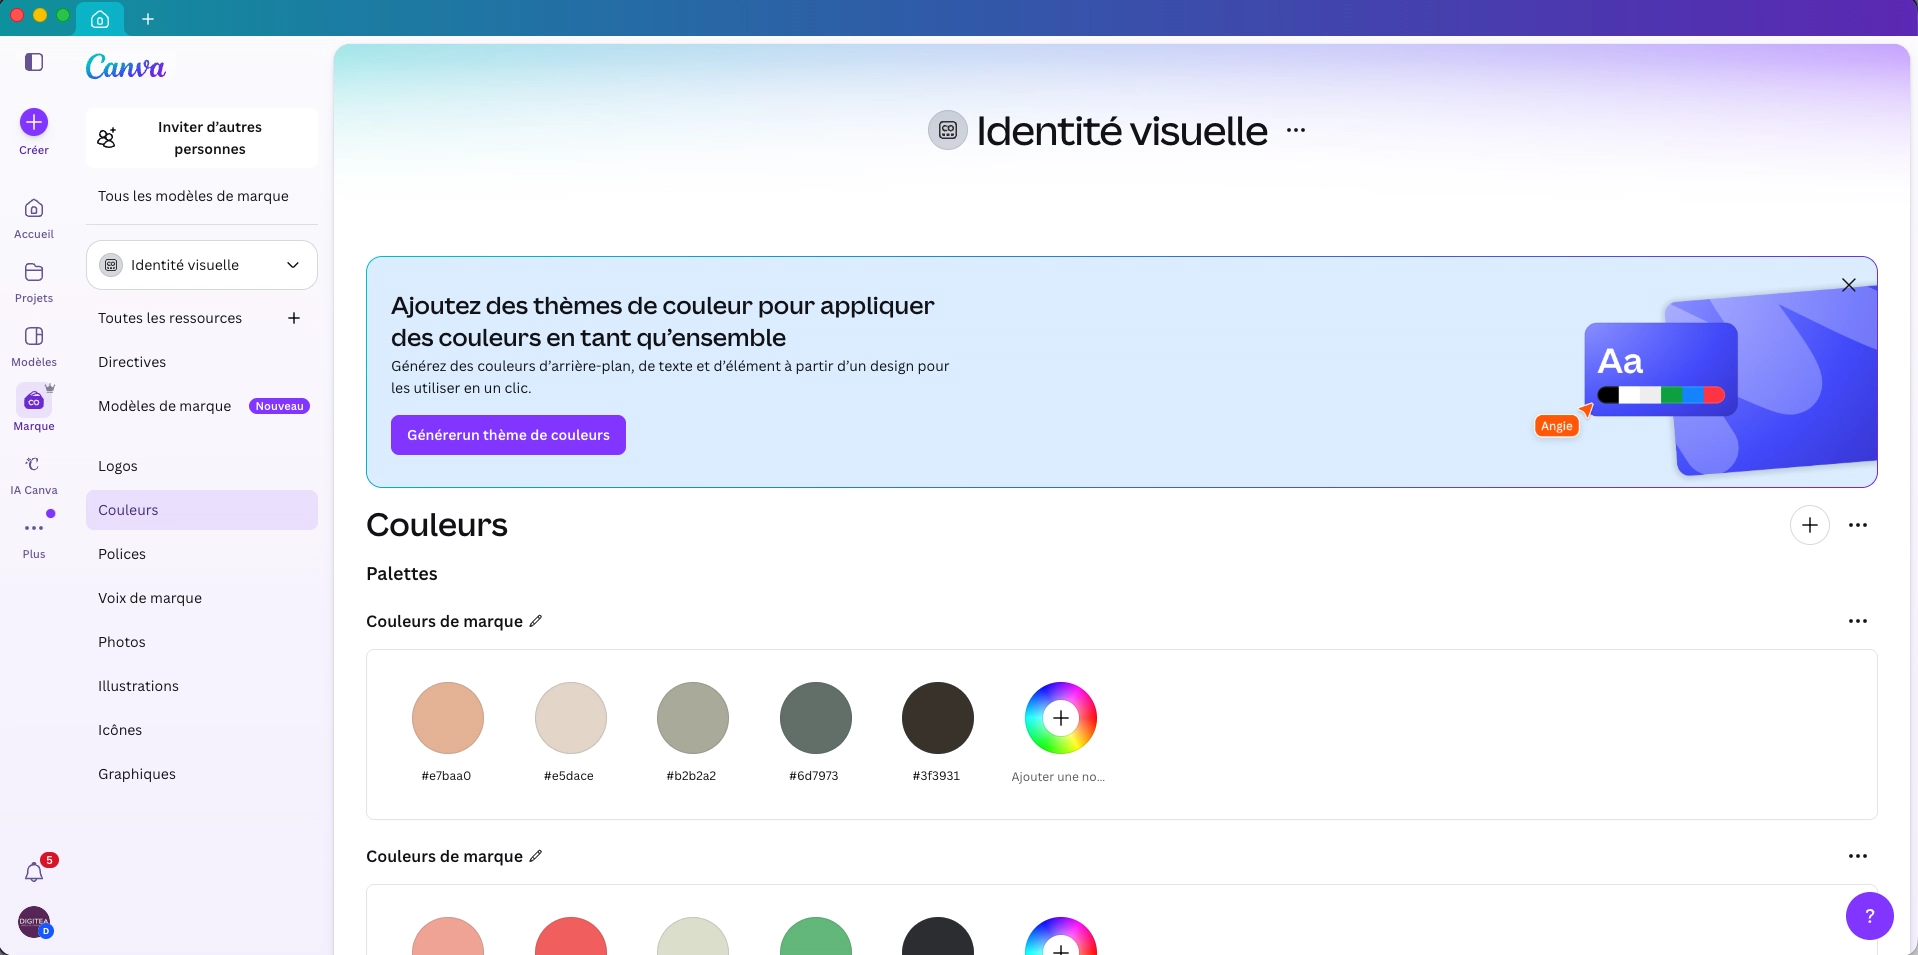Select the Marque icon in left rail
1918x955 pixels.
[x=34, y=400]
